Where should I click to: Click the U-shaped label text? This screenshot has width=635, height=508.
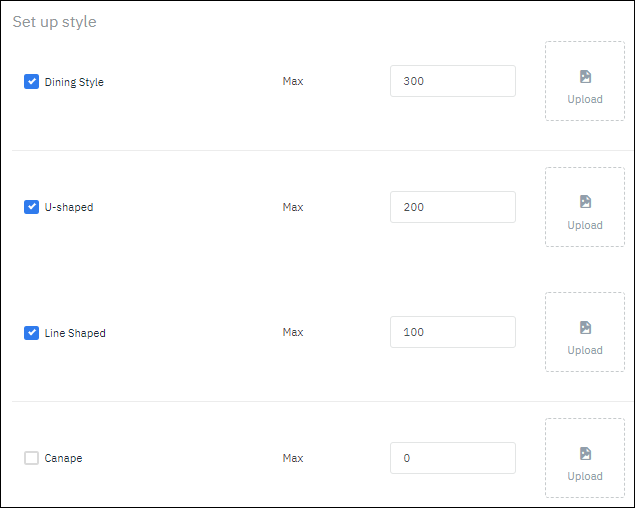(x=69, y=207)
